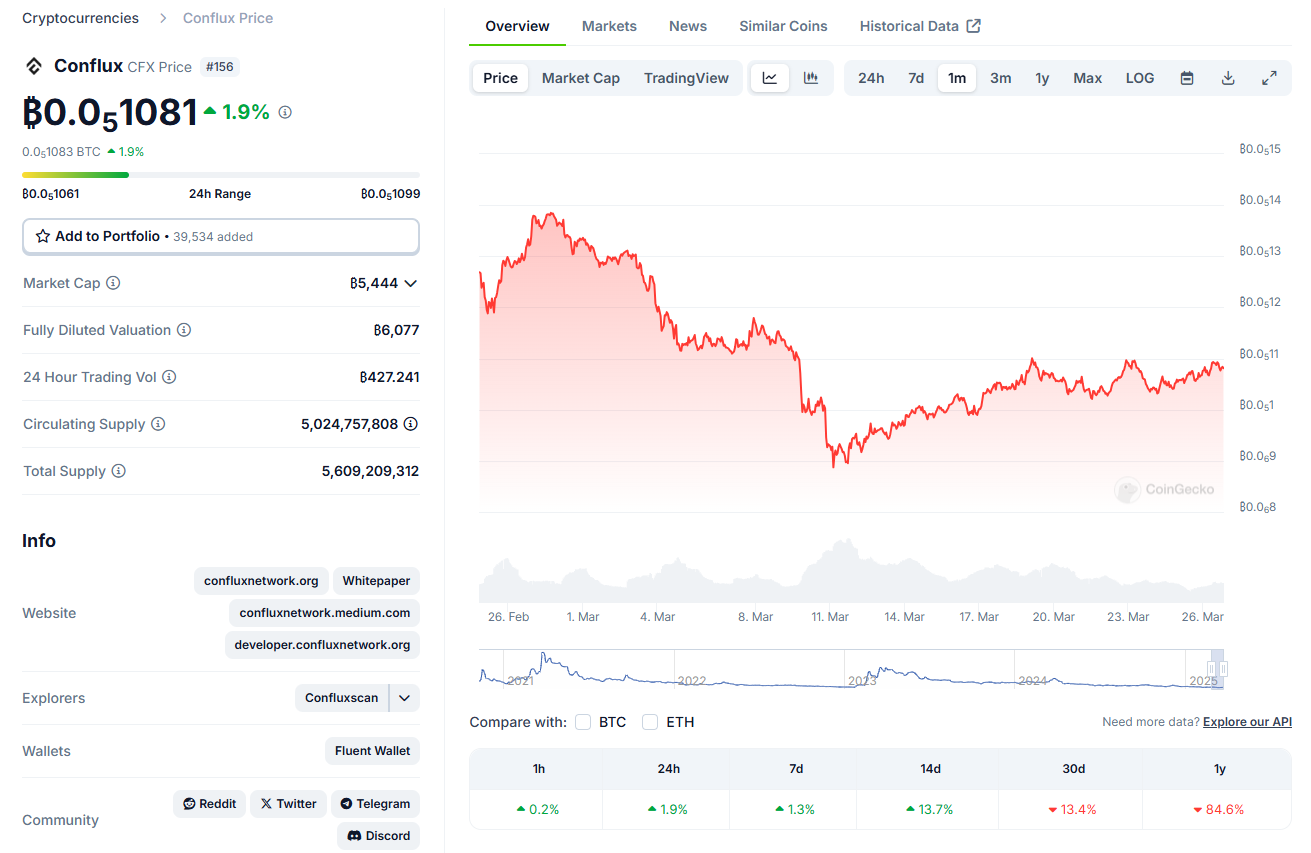
Task: Open the Historical Data tab
Action: [x=920, y=26]
